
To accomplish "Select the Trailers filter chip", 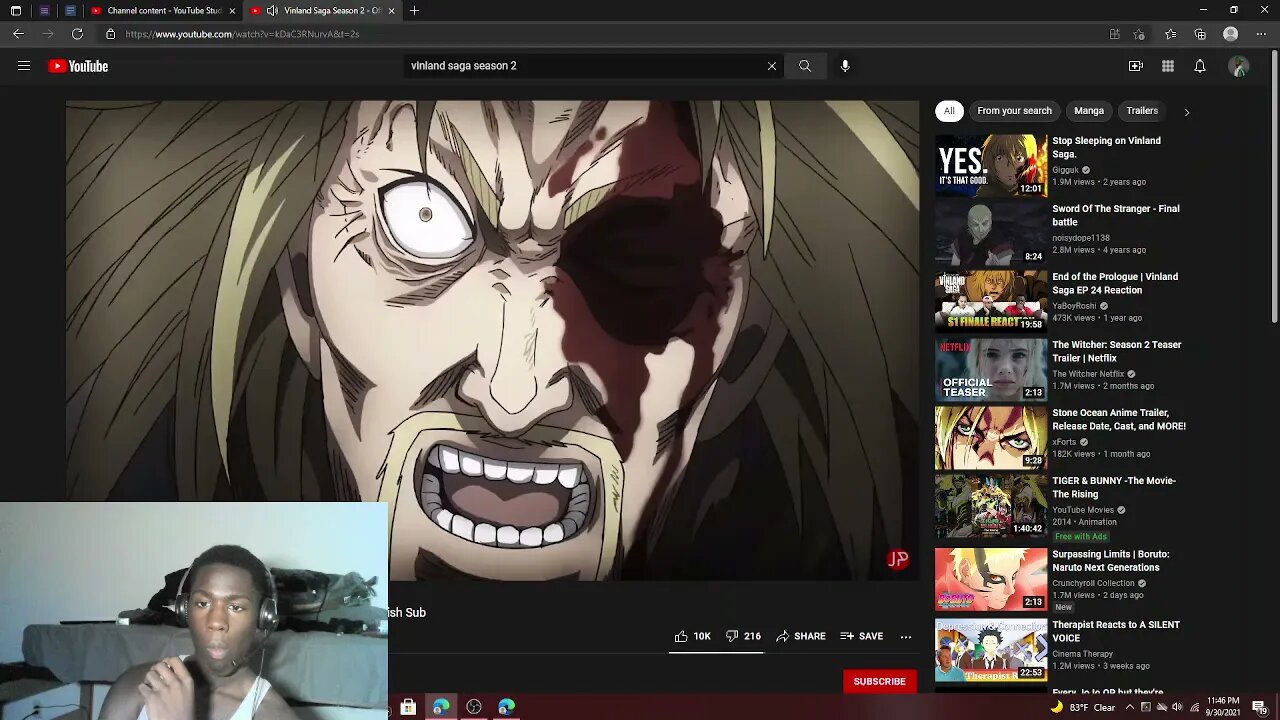I will tap(1142, 111).
